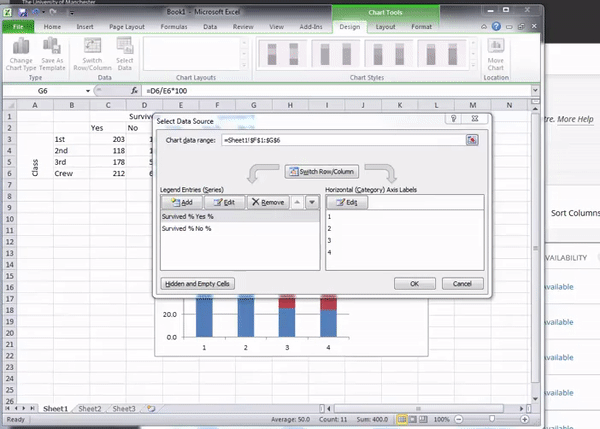The height and width of the screenshot is (429, 600).
Task: Move the selected series up with the arrow
Action: (x=297, y=202)
